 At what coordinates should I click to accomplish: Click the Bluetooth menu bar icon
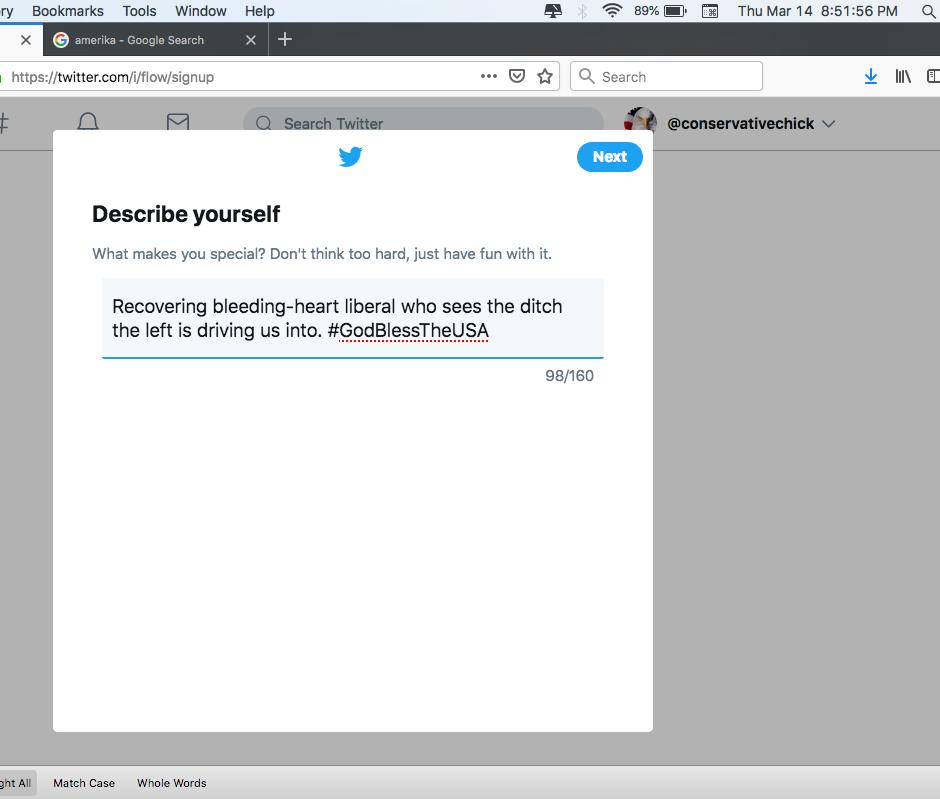pos(582,11)
